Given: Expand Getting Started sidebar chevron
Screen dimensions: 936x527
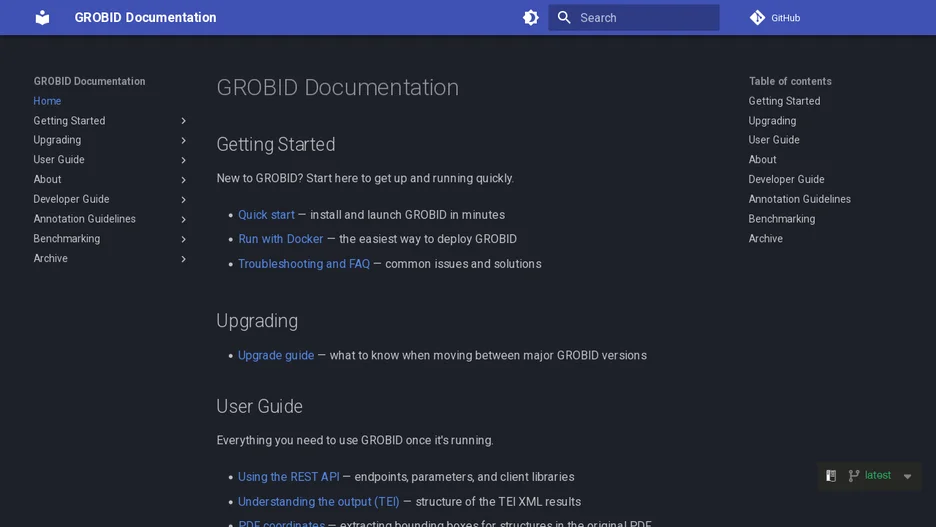Looking at the screenshot, I should (x=183, y=121).
